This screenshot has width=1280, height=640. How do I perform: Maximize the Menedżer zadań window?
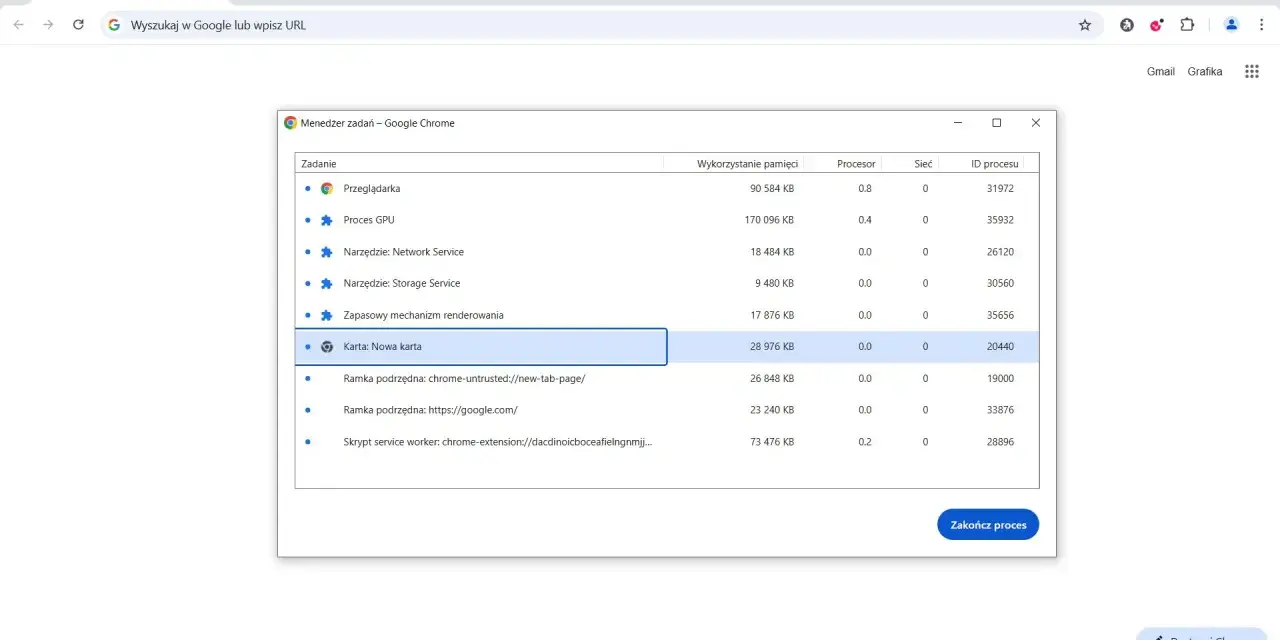point(996,123)
